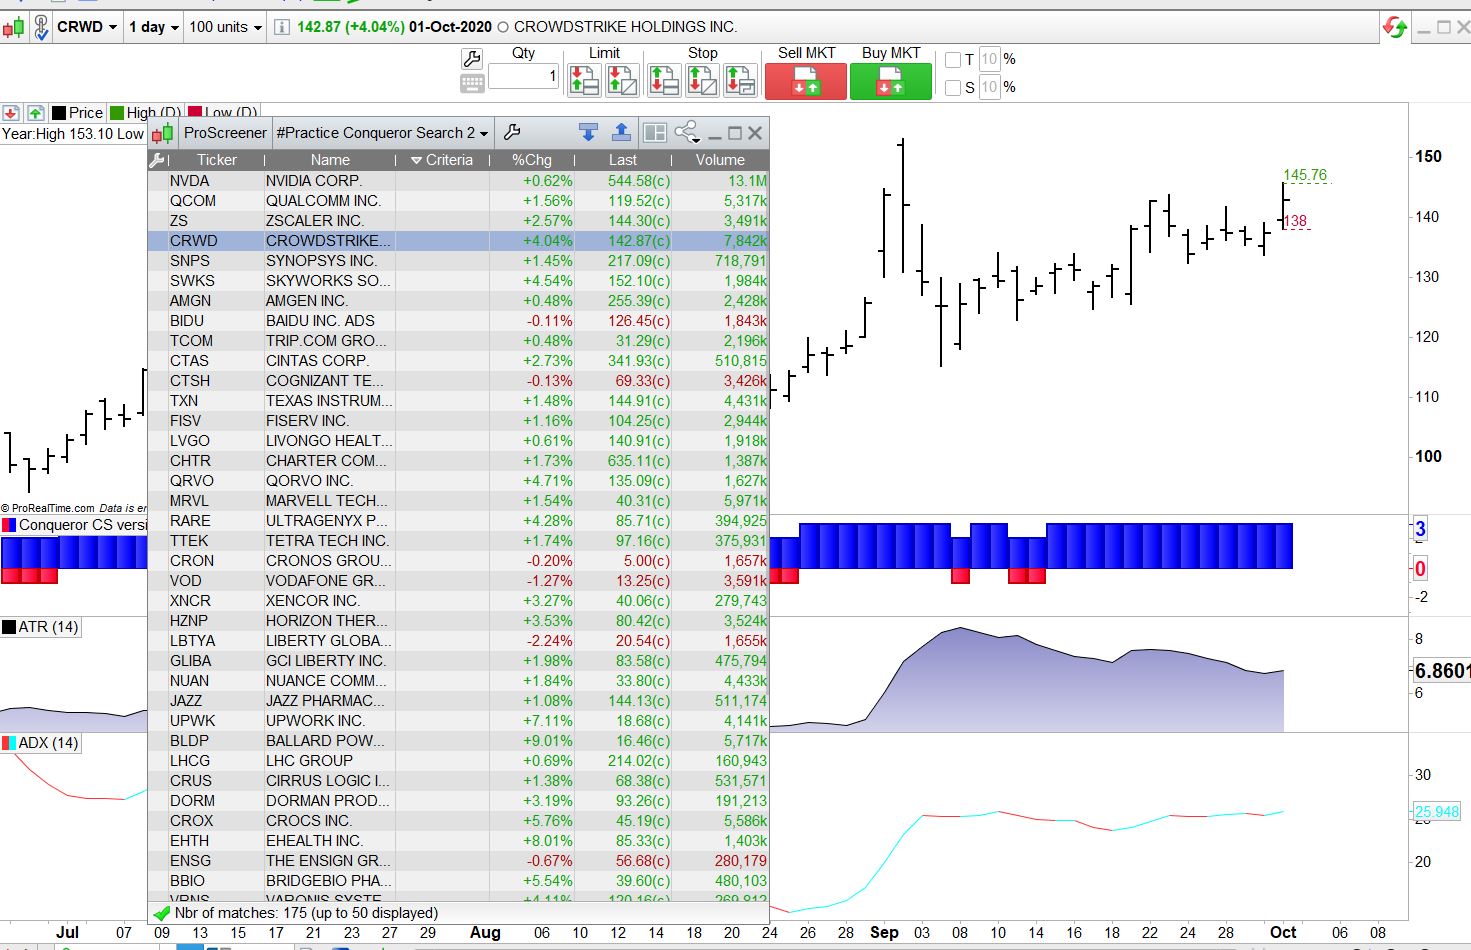Maximize the ProScreener window
This screenshot has height=950, width=1471.
click(735, 133)
